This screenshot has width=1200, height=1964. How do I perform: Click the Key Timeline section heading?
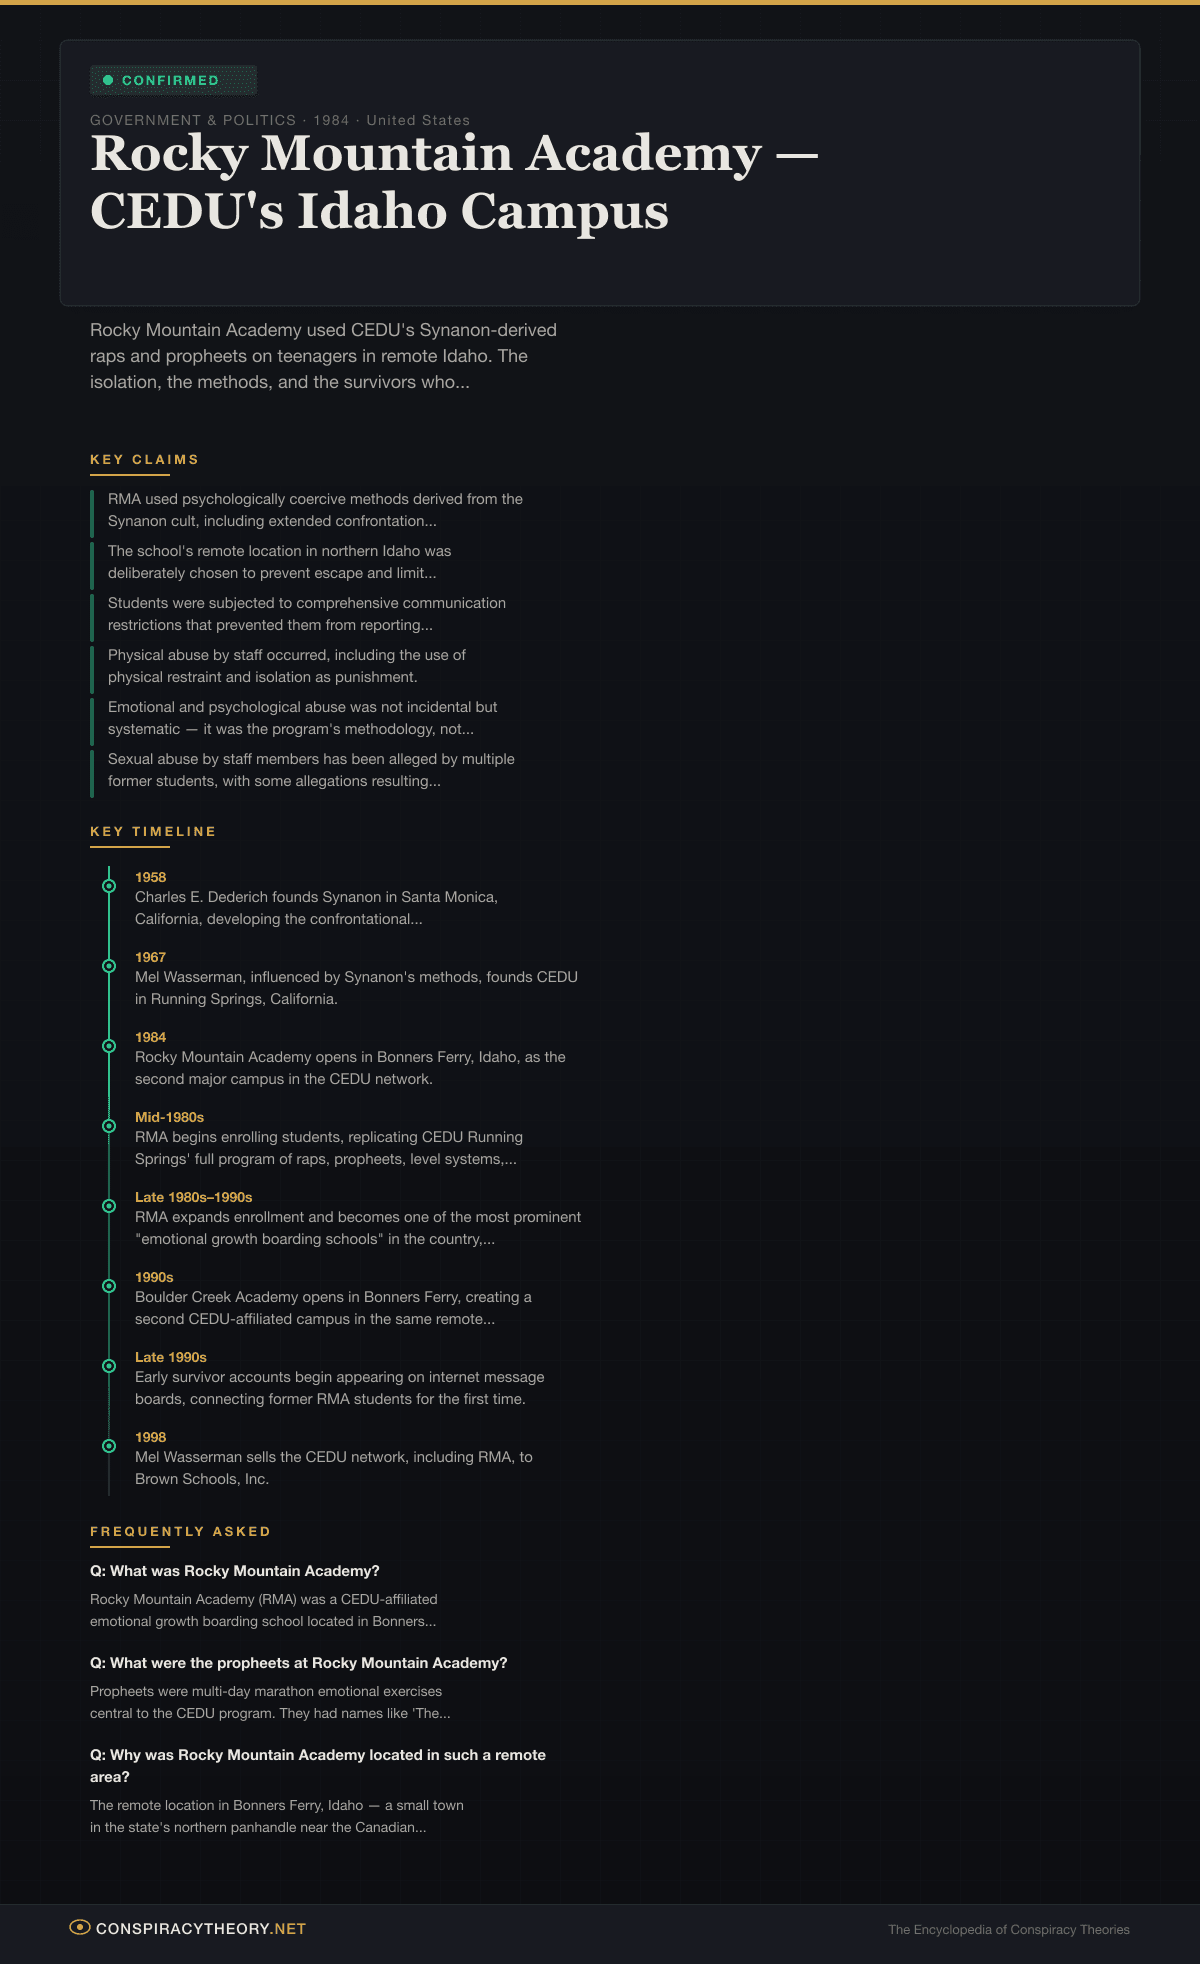click(x=153, y=832)
